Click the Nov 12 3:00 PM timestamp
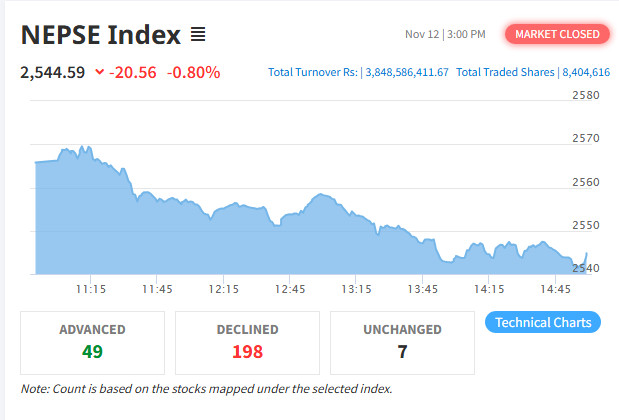 pyautogui.click(x=445, y=35)
